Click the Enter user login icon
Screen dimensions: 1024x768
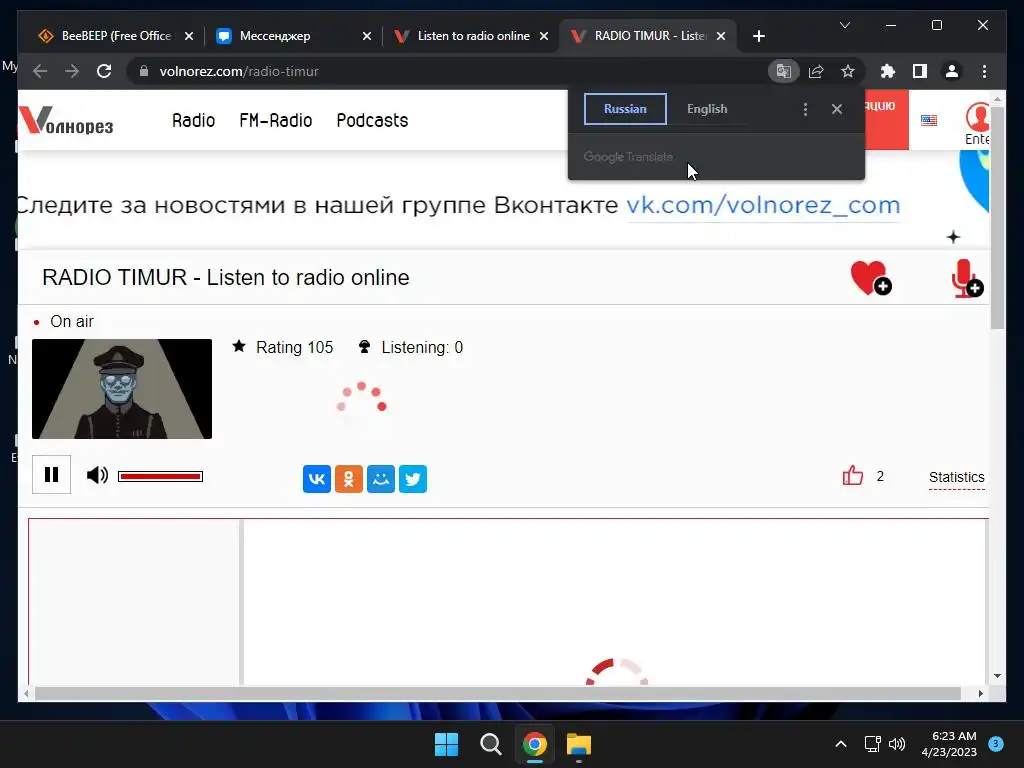[x=978, y=123]
